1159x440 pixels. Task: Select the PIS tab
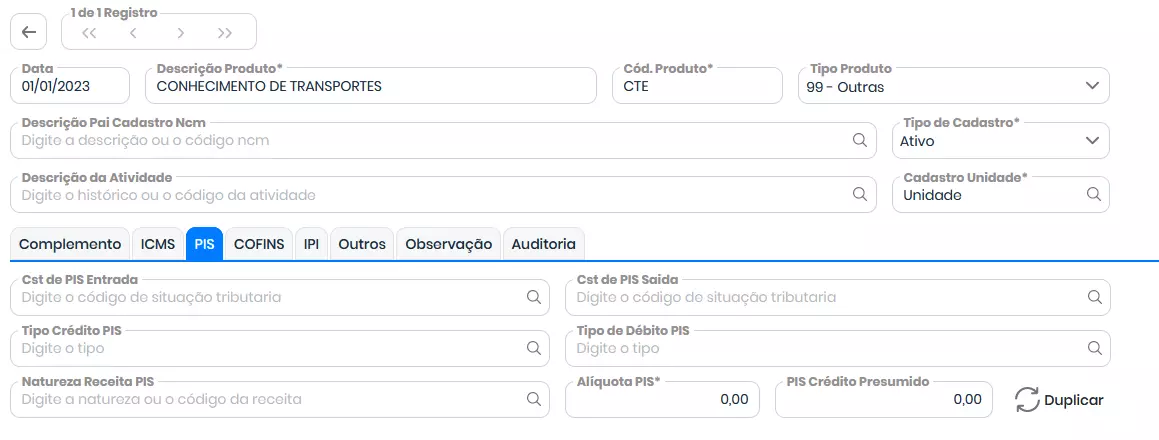pos(205,244)
